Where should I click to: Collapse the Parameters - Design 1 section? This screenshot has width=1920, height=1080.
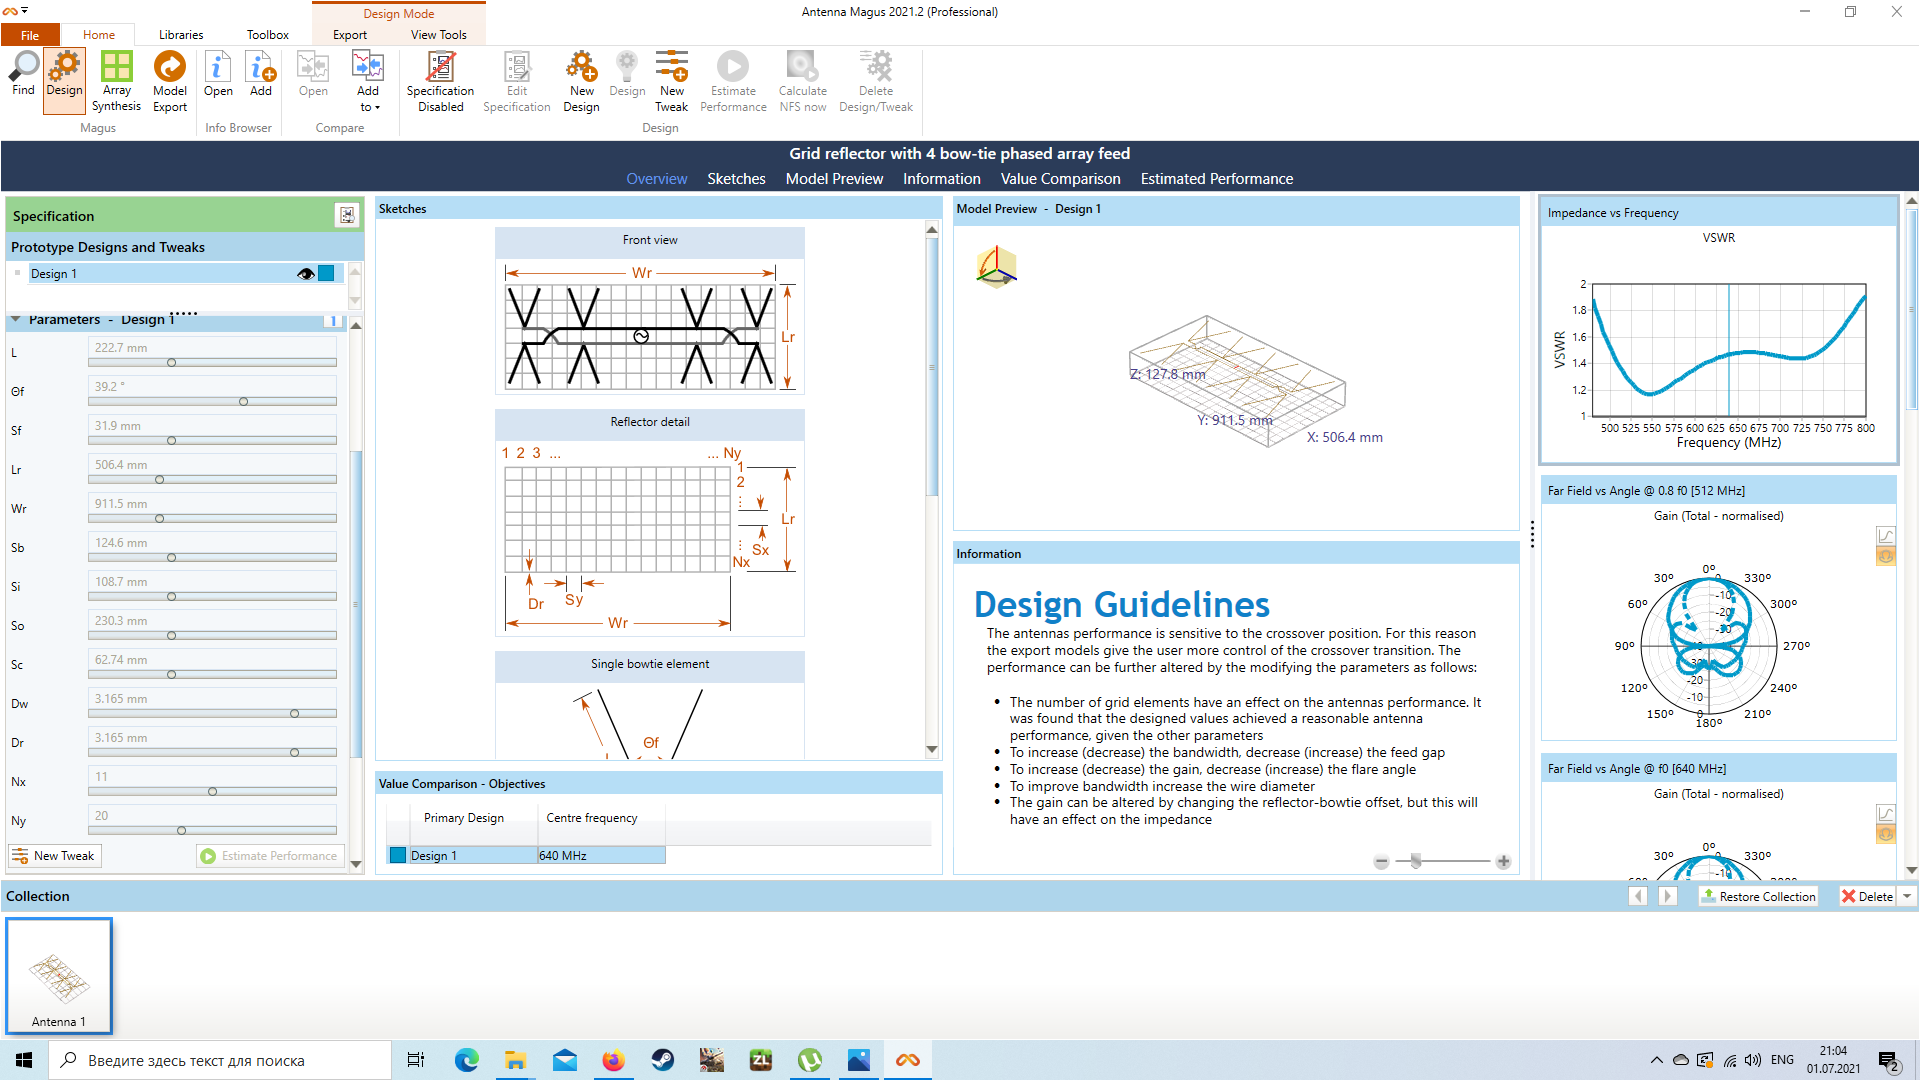tap(16, 320)
